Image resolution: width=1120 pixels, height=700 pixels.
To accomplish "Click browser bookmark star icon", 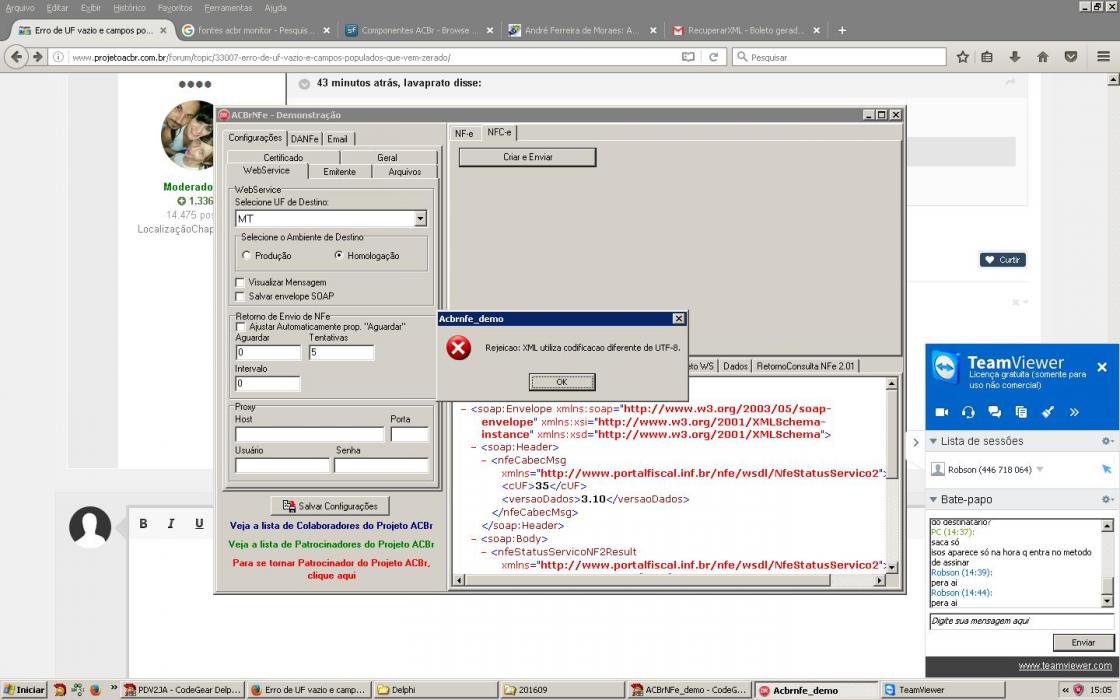I will click(962, 57).
